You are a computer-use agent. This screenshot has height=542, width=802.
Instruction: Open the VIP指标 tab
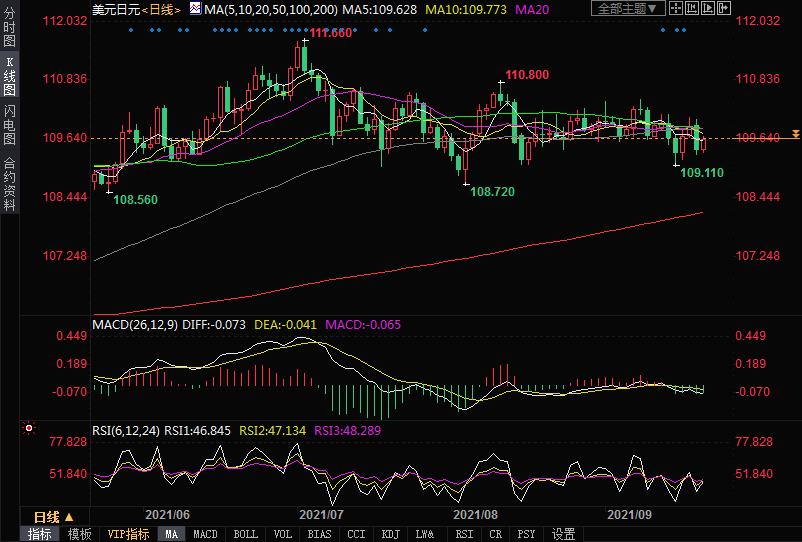coord(129,534)
